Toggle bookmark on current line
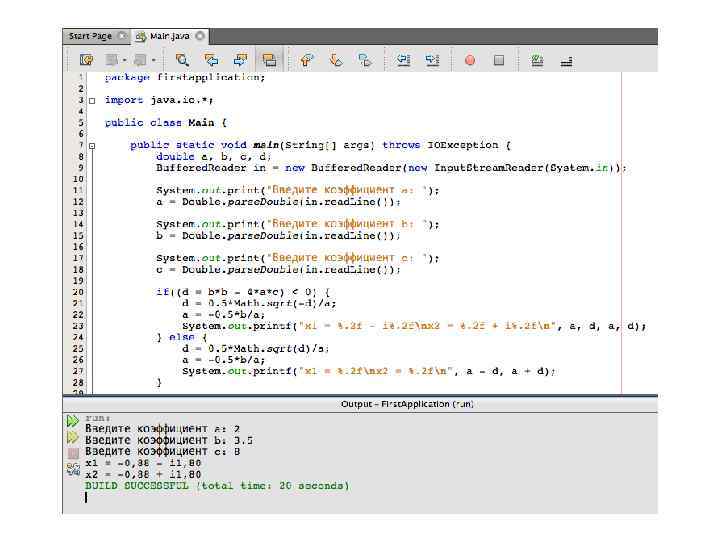Image resolution: width=720 pixels, height=540 pixels. point(365,60)
